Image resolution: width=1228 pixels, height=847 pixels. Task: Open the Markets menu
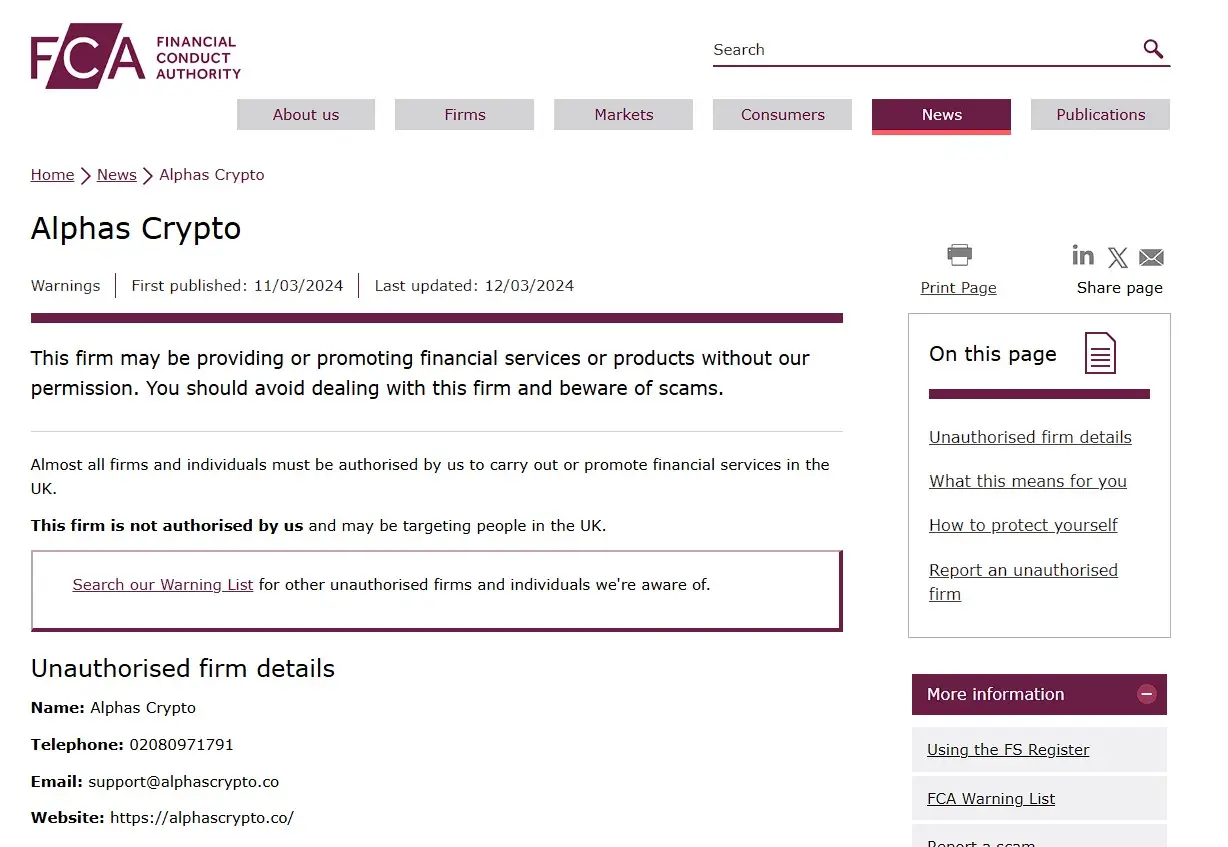point(624,115)
